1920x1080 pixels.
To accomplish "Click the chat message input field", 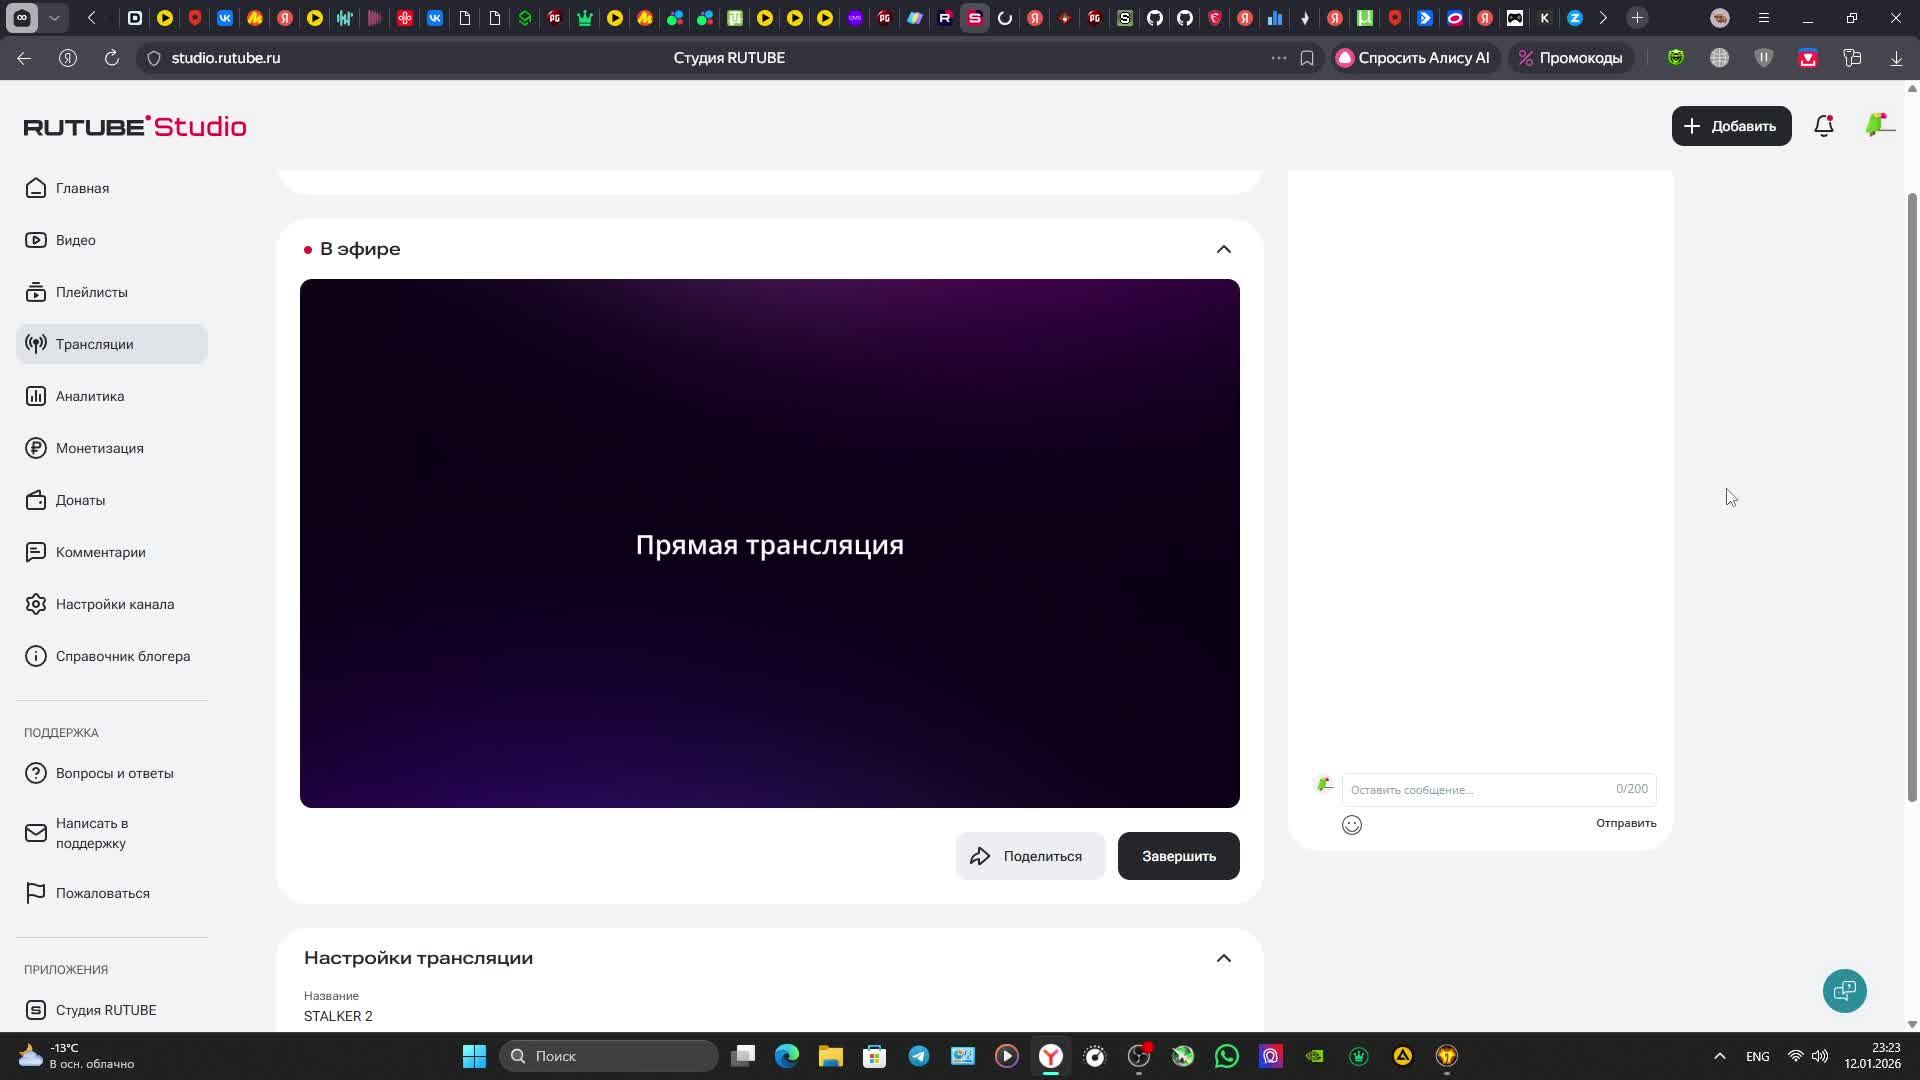I will pos(1478,790).
